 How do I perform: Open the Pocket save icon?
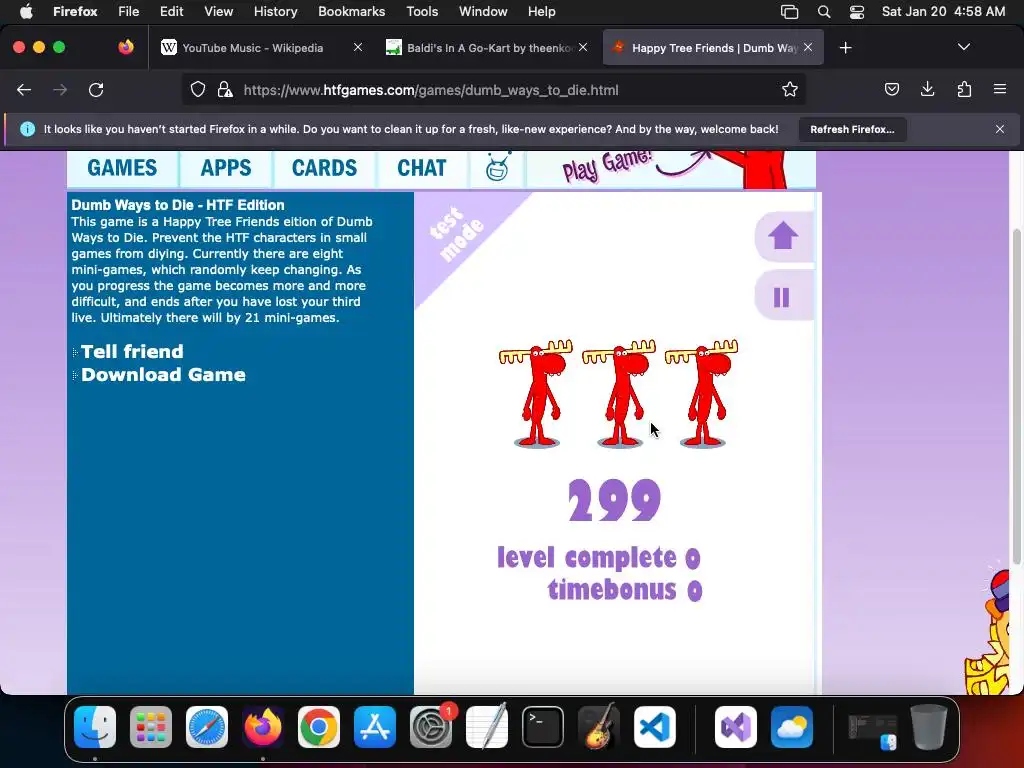(891, 90)
